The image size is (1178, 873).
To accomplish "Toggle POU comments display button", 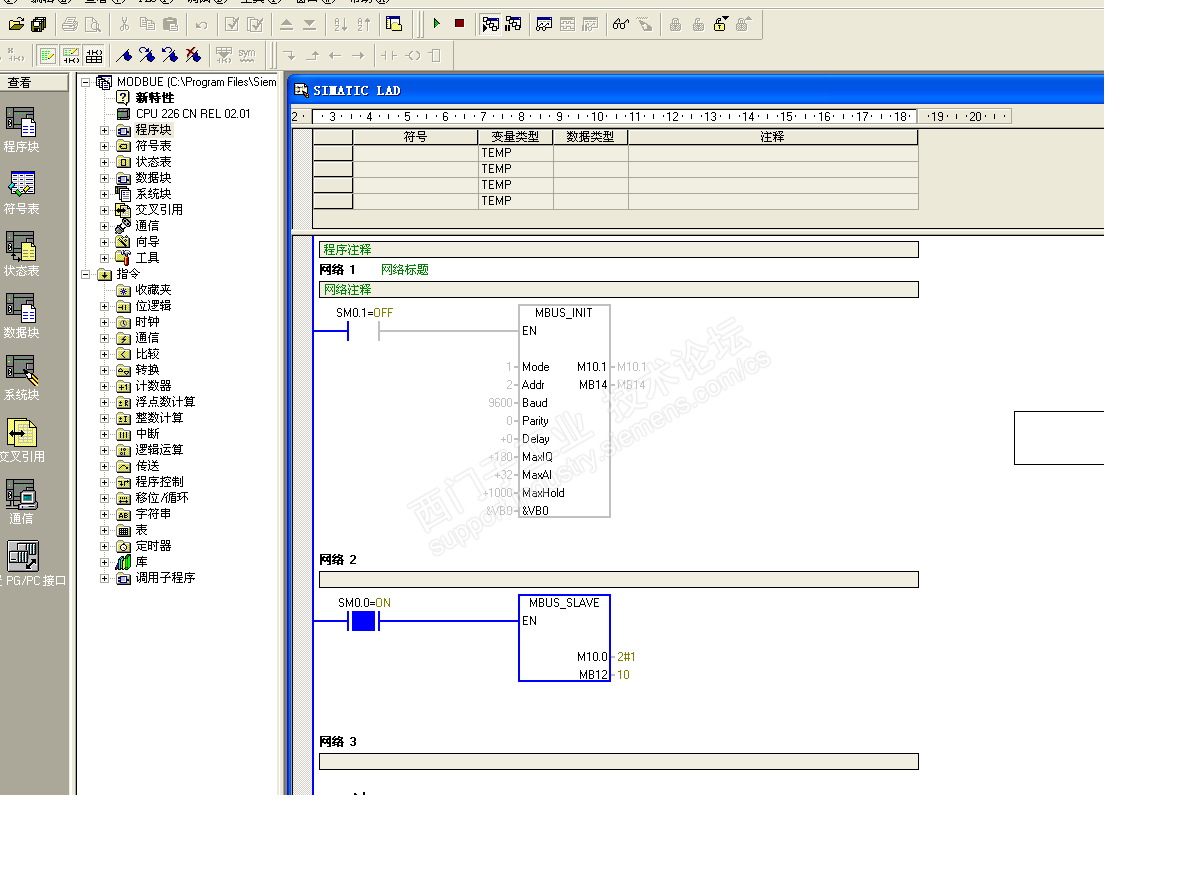I will 47,55.
